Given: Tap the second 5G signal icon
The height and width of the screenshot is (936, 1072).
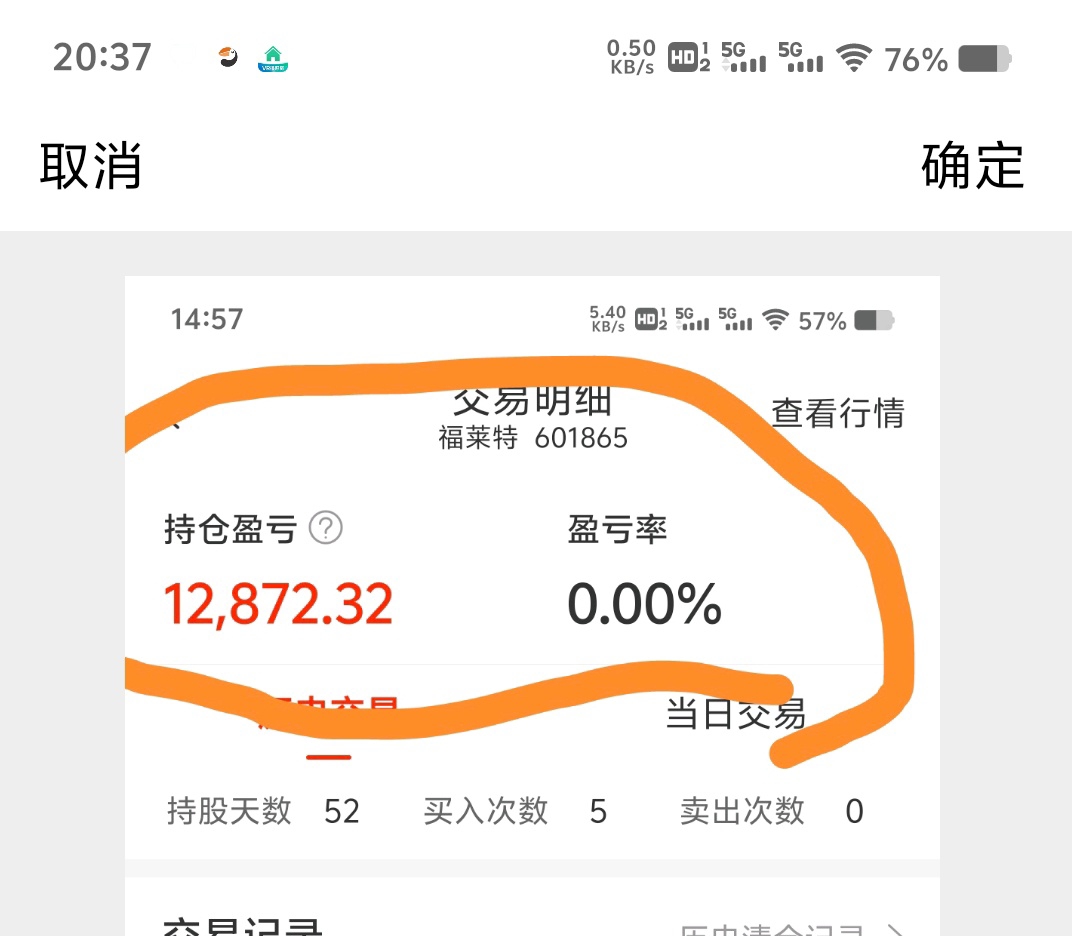Looking at the screenshot, I should coord(801,57).
